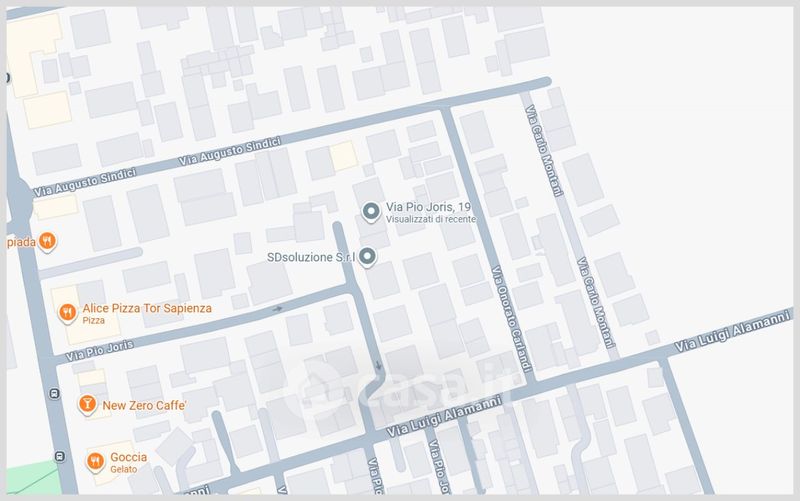Click the piada restaurant marker icon
Image resolution: width=800 pixels, height=501 pixels.
click(48, 241)
